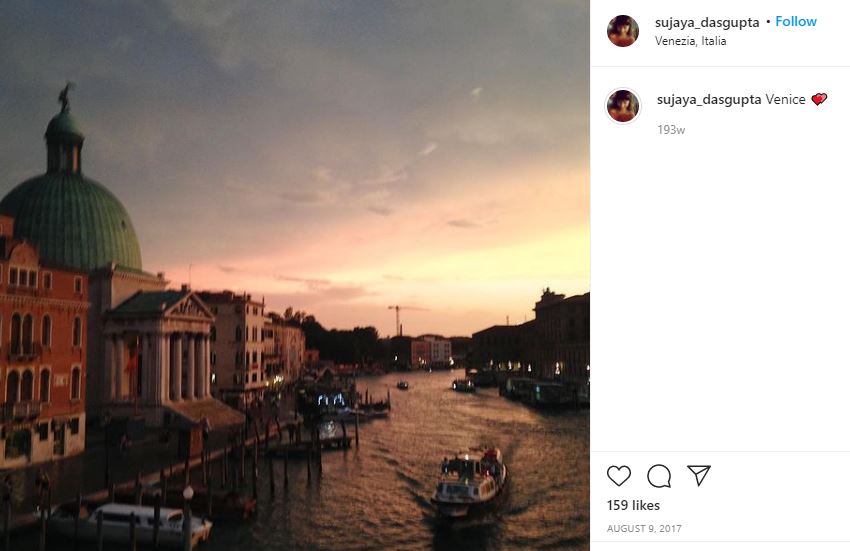Like the post with the heart icon
Viewport: 850px width, 551px height.
[619, 476]
